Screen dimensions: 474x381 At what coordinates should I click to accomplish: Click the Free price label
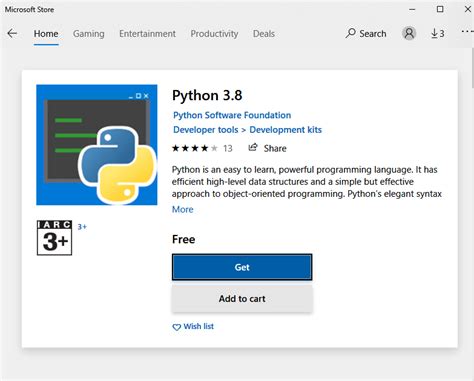184,239
